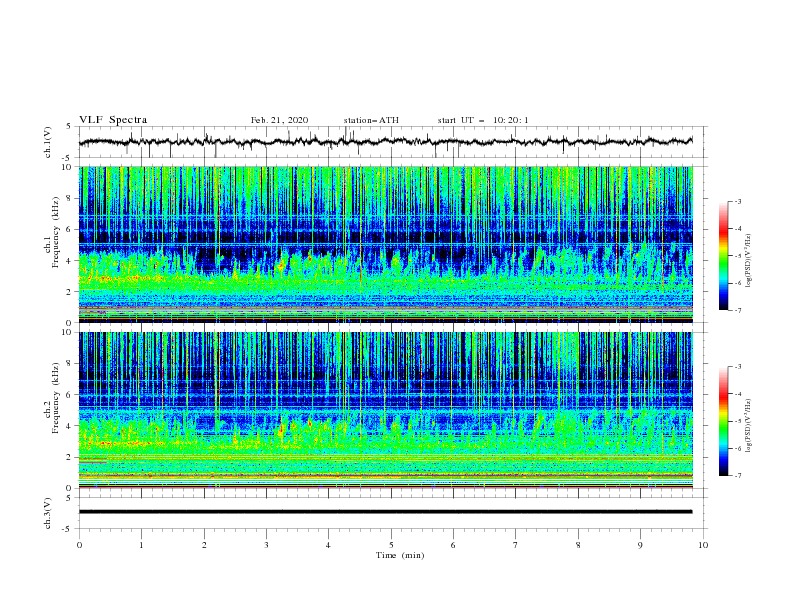The width and height of the screenshot is (792, 612).
Task: Click the ch.2 PSD color bar
Action: click(x=723, y=421)
